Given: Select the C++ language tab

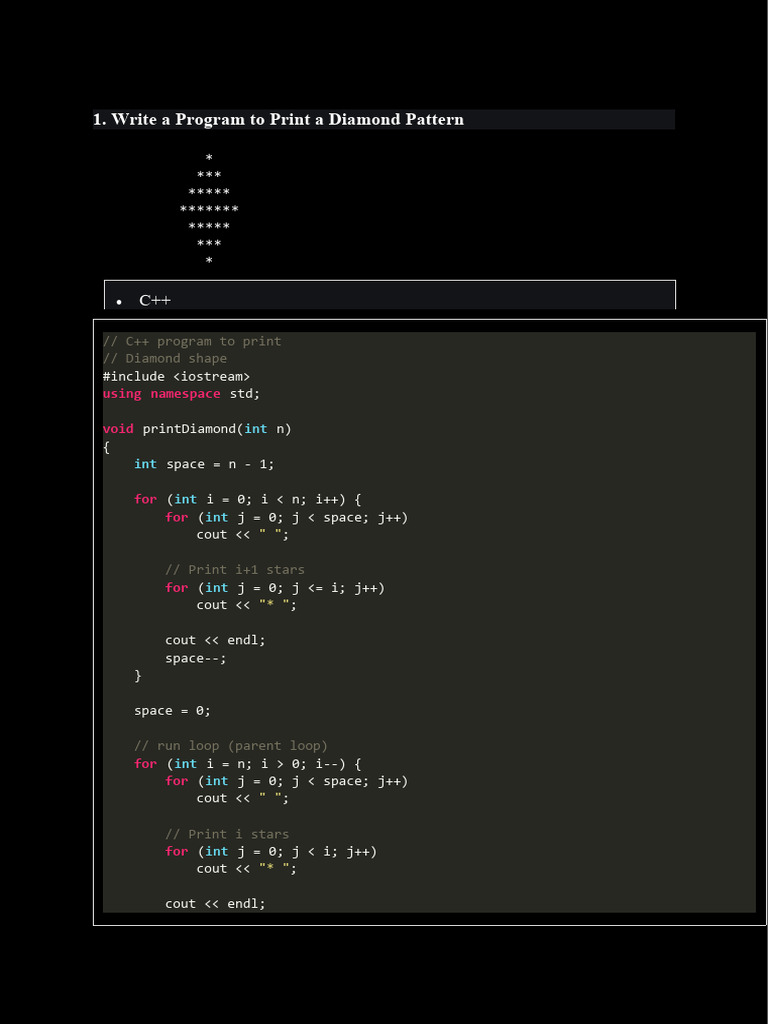Looking at the screenshot, I should click(x=155, y=300).
